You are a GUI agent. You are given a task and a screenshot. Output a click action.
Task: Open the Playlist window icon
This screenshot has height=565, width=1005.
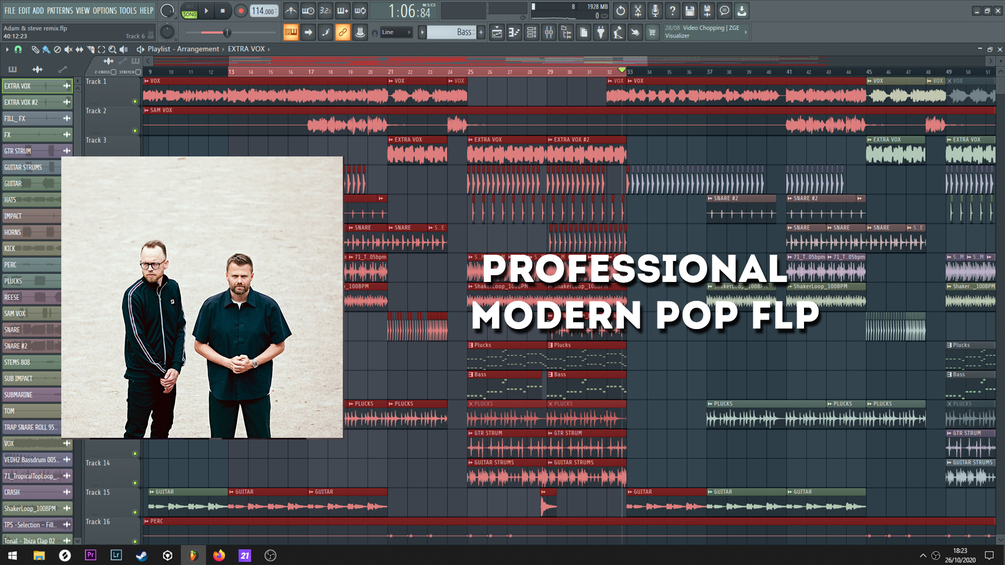pyautogui.click(x=497, y=32)
